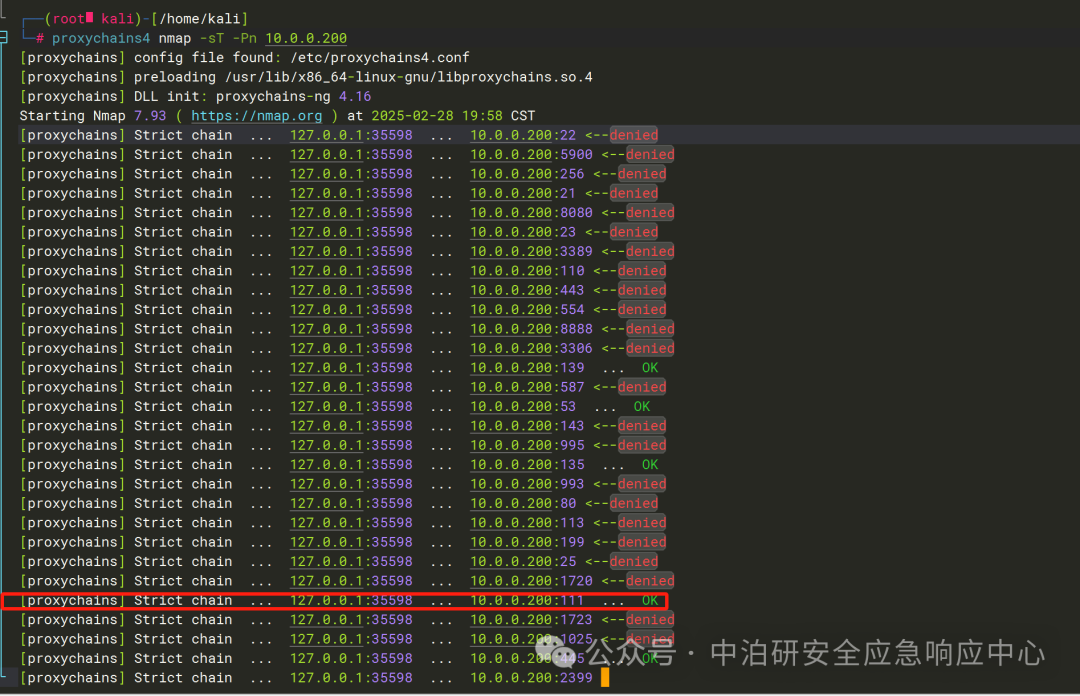Click the timestamp 2025-02-28 19:58

pyautogui.click(x=437, y=116)
